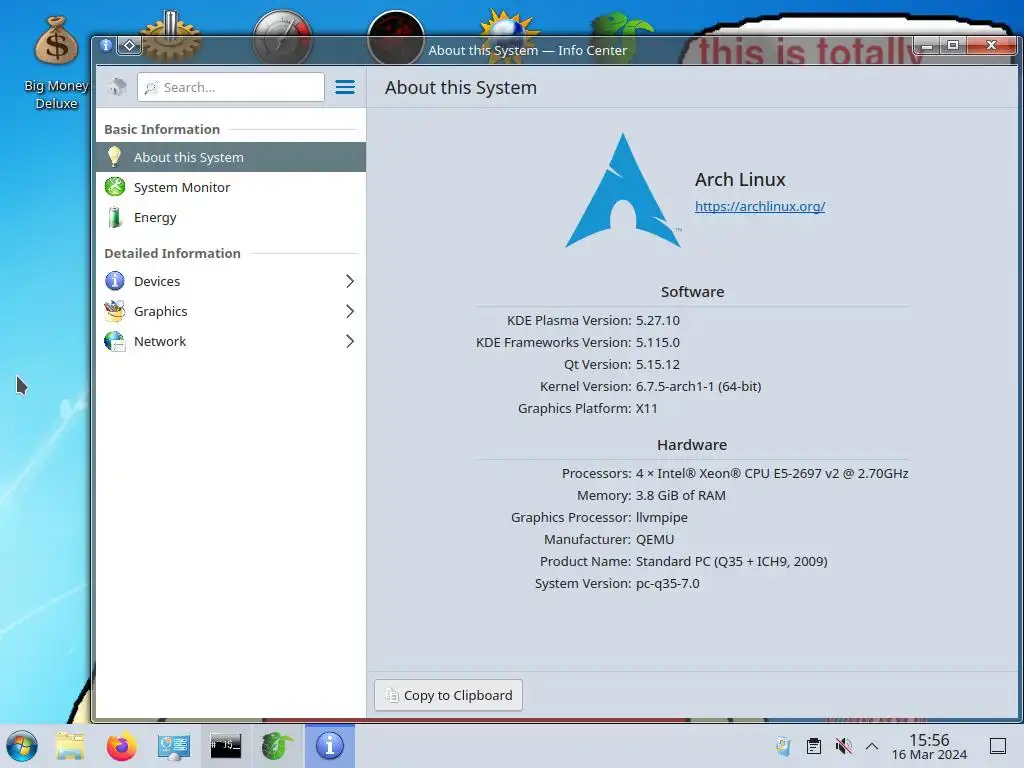Open the Network category
Image resolution: width=1024 pixels, height=768 pixels.
[x=231, y=342]
